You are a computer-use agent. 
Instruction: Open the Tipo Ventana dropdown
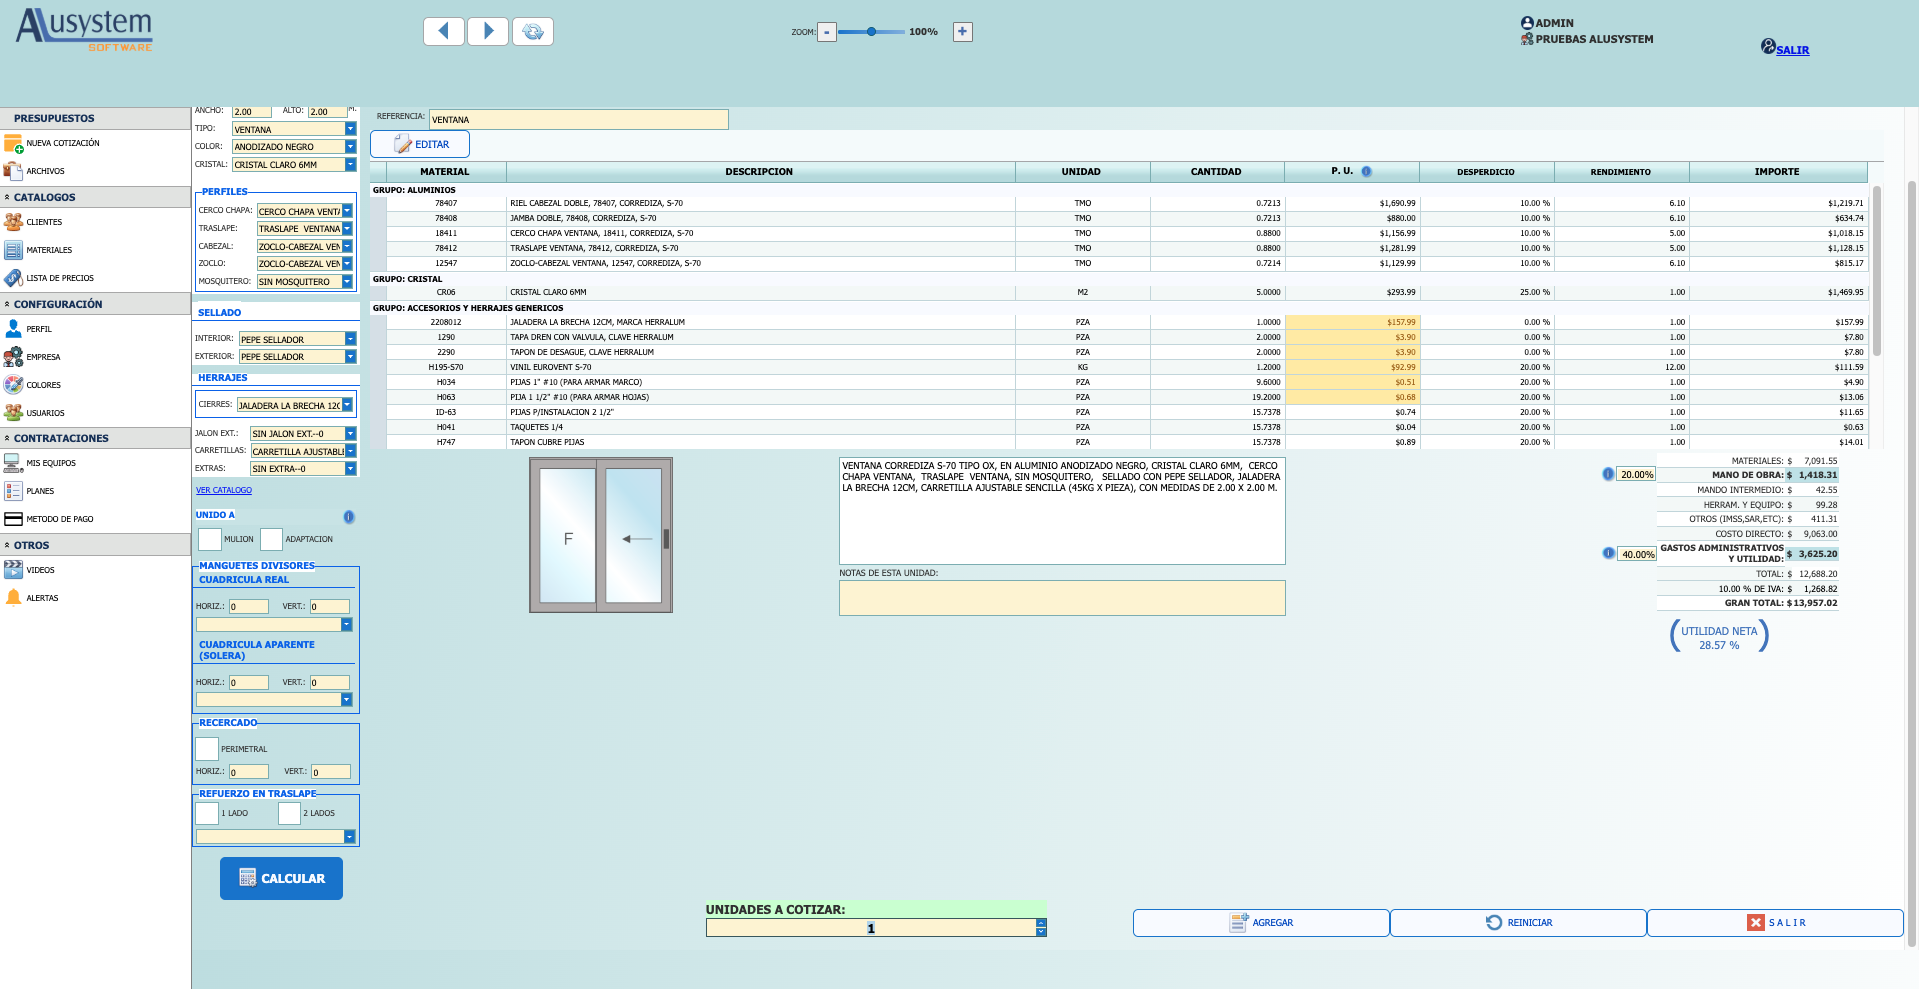click(x=351, y=129)
